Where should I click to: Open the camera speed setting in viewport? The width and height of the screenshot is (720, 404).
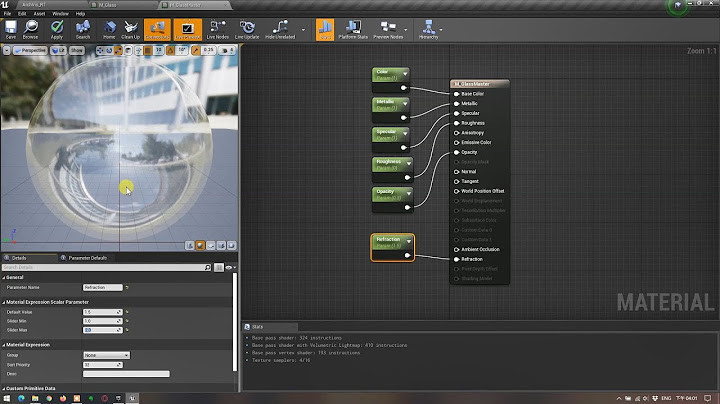pos(228,50)
